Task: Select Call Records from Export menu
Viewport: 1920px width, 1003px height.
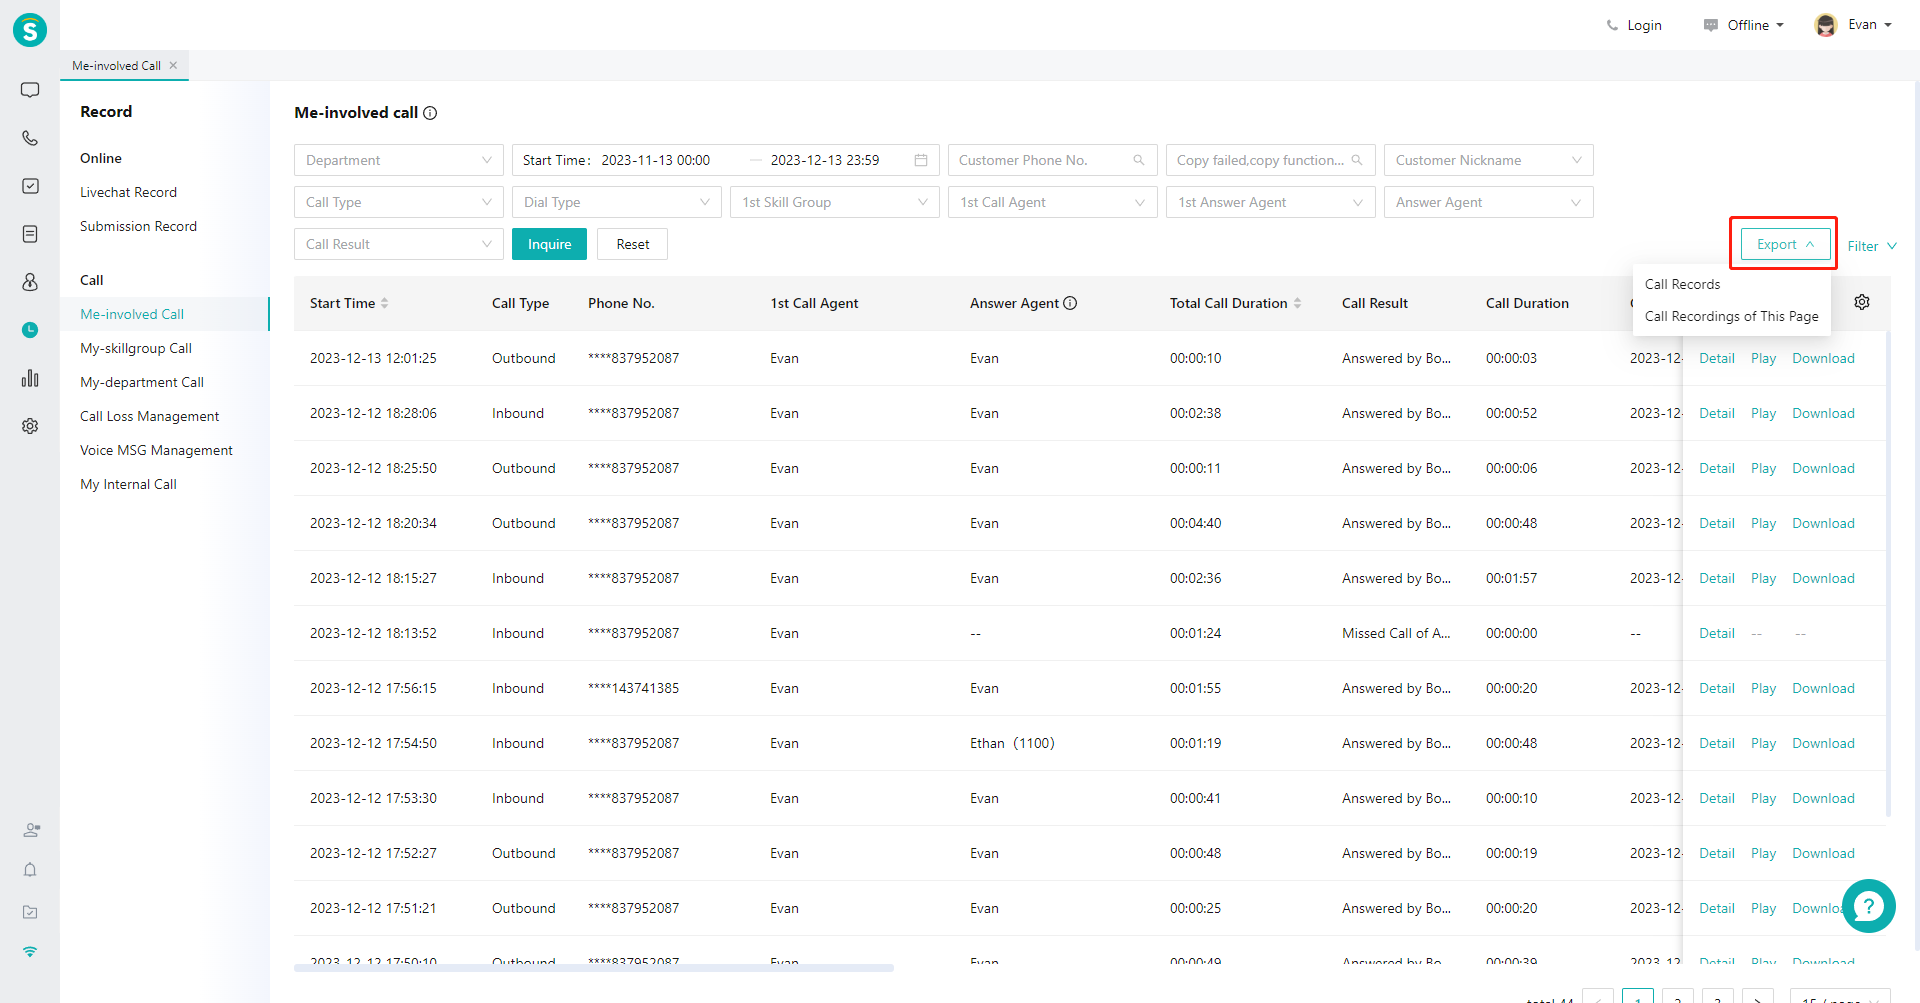Action: pos(1732,284)
